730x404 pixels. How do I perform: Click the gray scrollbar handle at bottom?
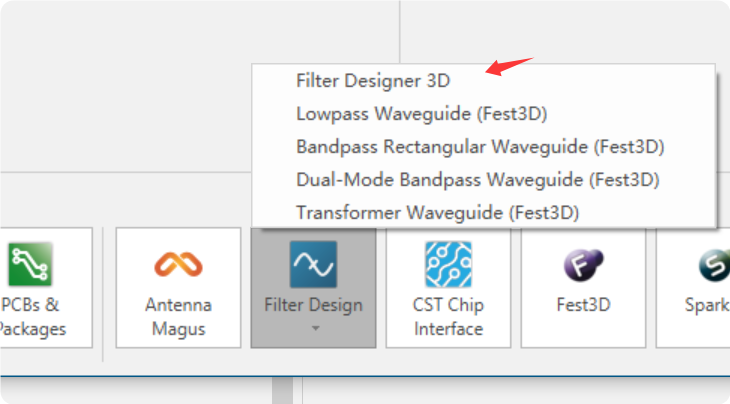[x=283, y=390]
